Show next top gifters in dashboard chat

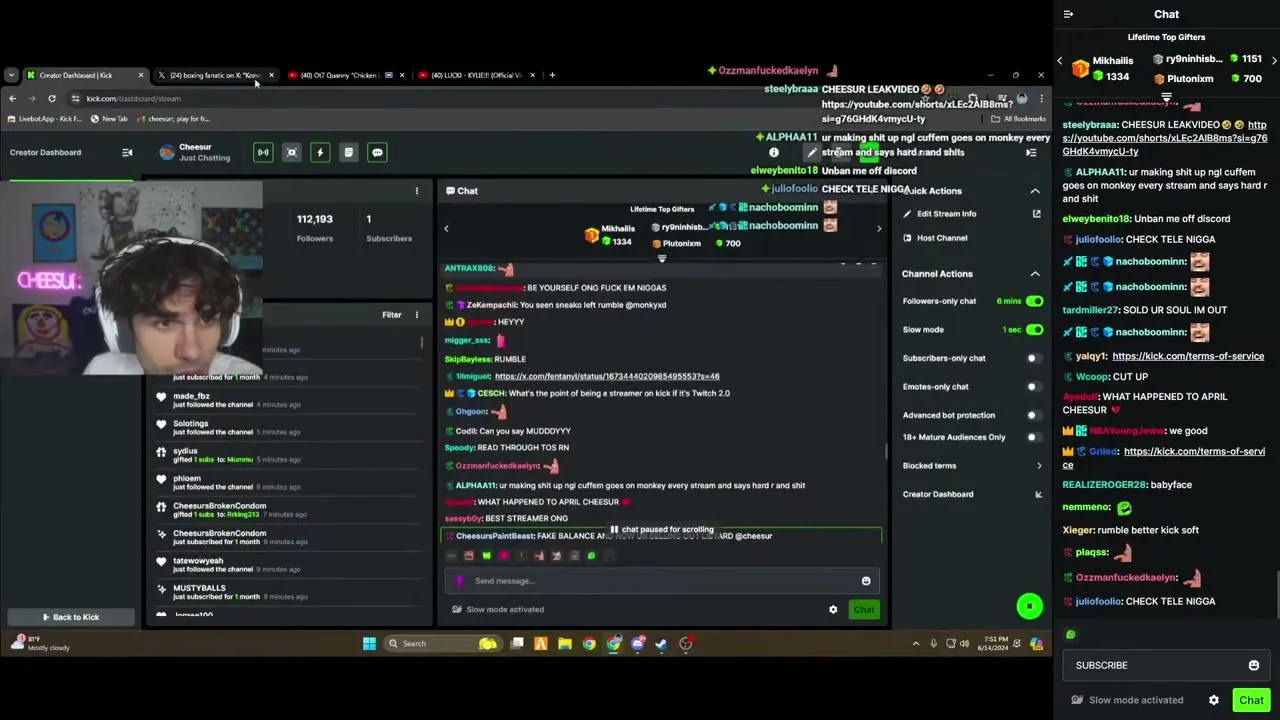tap(879, 228)
